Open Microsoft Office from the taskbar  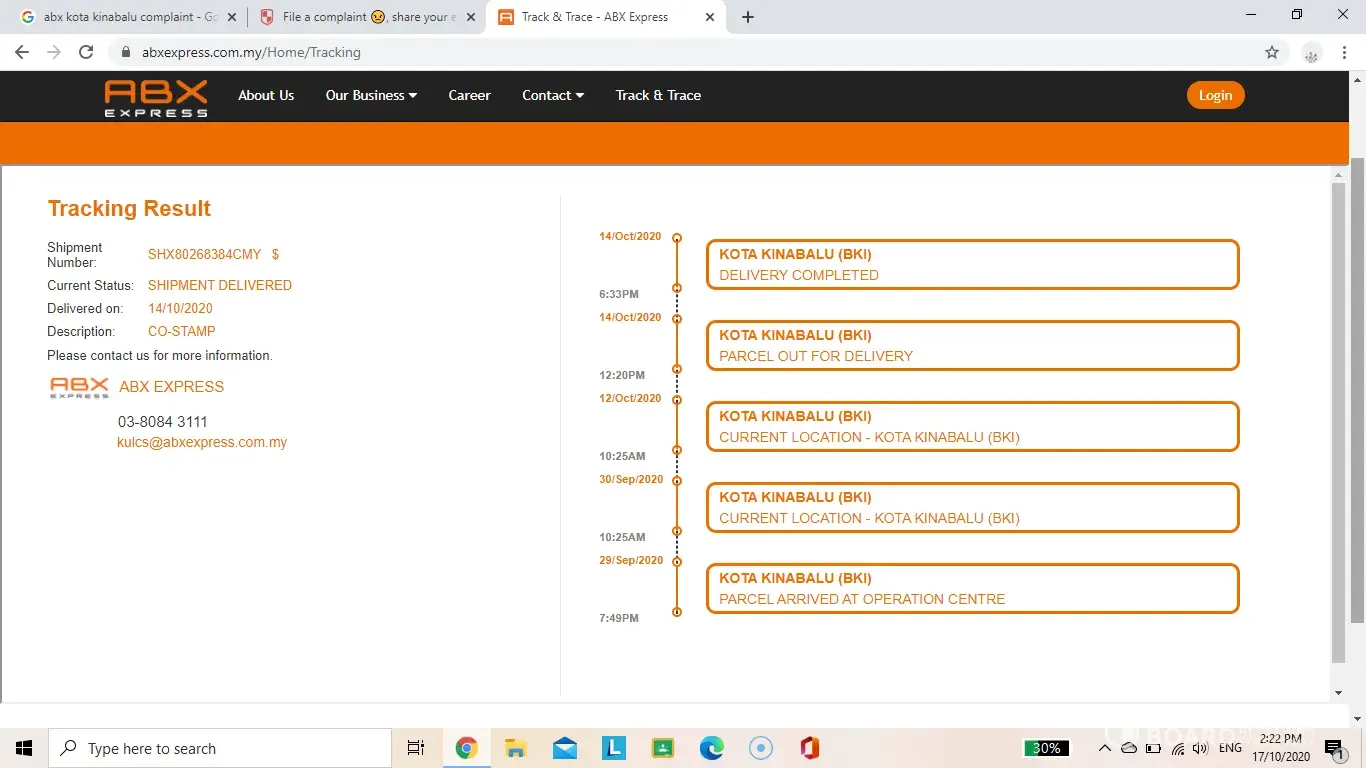click(809, 748)
